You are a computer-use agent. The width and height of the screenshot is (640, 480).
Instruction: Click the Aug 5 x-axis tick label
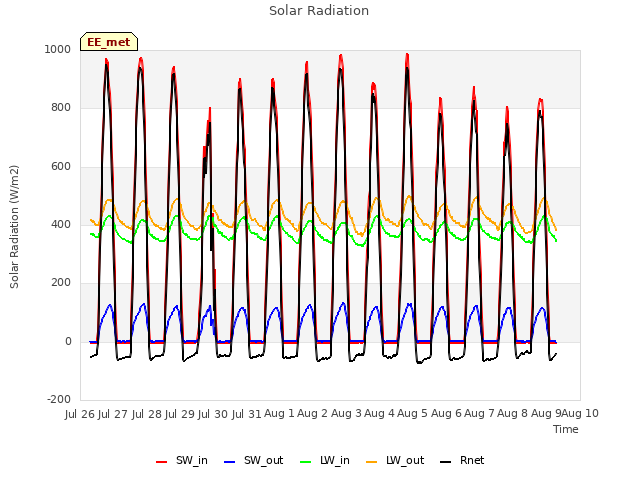(413, 414)
